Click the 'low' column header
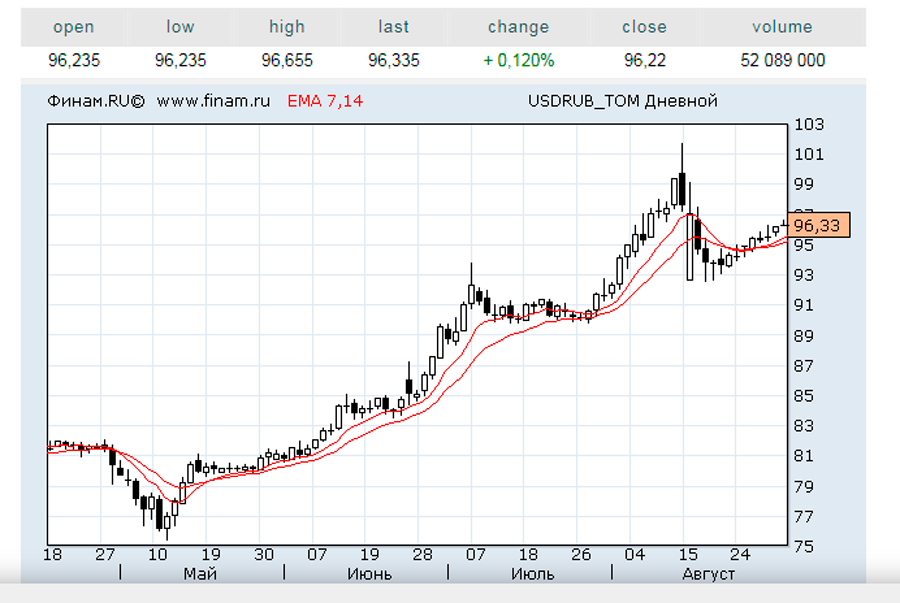This screenshot has width=900, height=603. 181,27
